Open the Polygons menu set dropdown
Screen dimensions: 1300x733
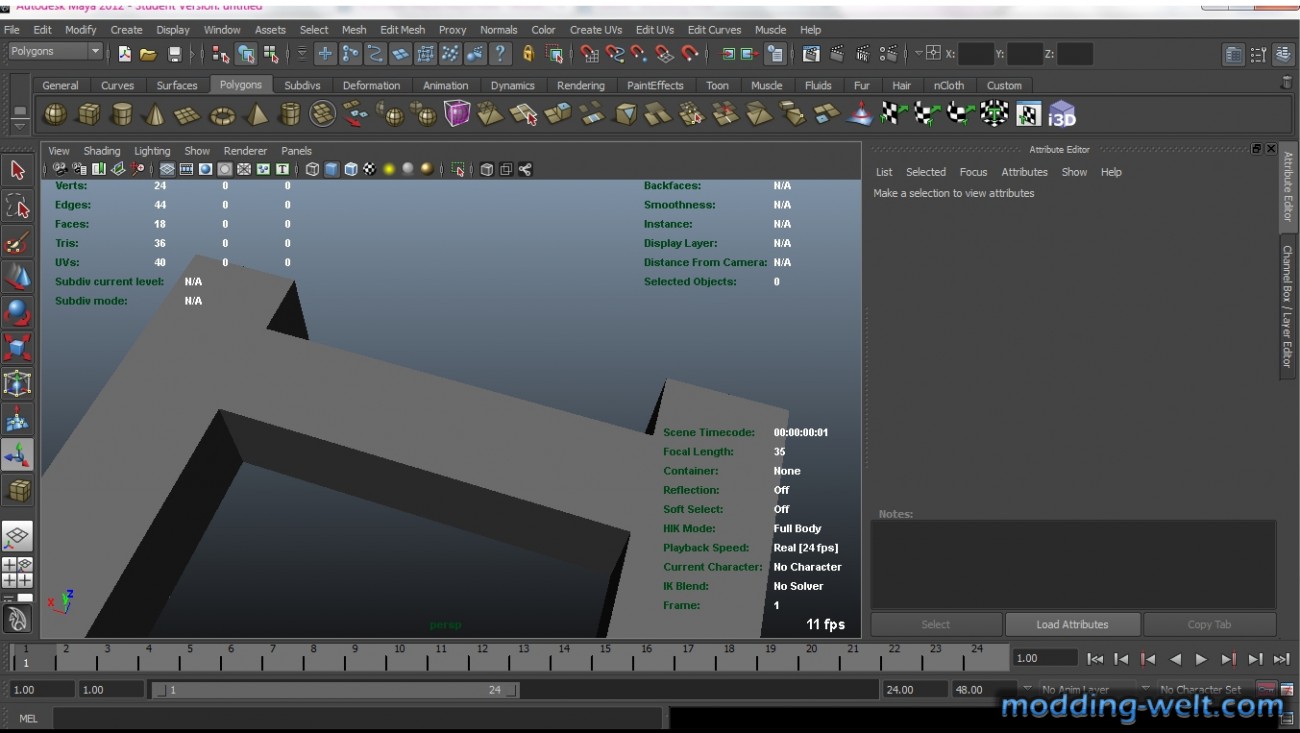point(55,52)
